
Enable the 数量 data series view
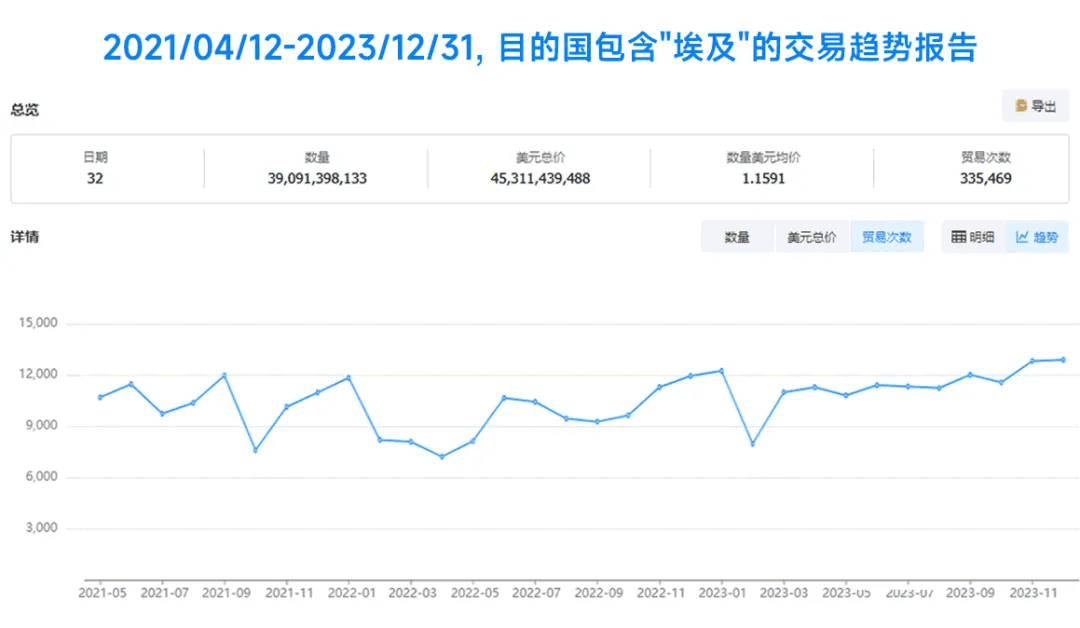click(x=736, y=236)
